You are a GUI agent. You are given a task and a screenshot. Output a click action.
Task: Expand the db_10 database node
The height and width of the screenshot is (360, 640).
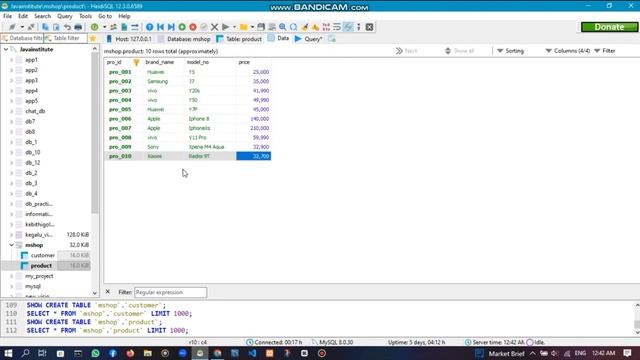pos(11,152)
